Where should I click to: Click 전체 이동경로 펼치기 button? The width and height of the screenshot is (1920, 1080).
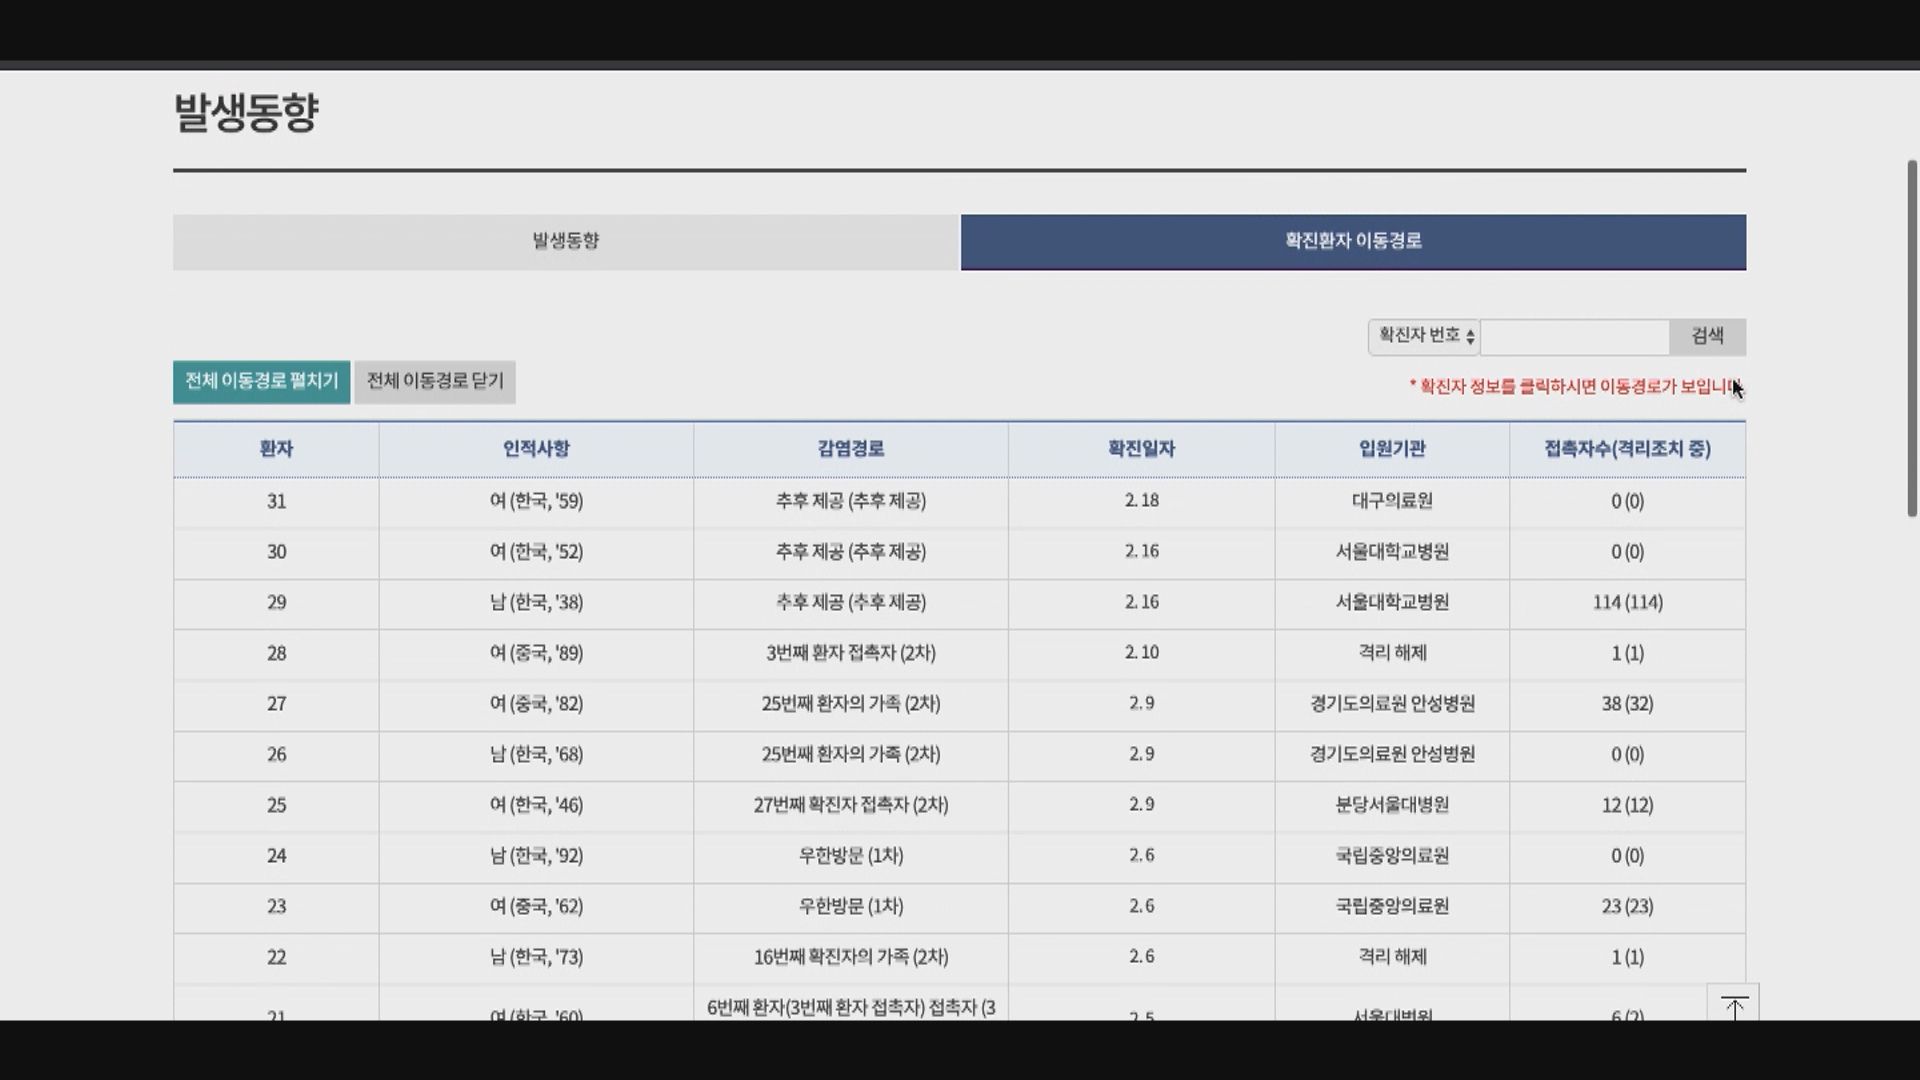click(x=261, y=382)
